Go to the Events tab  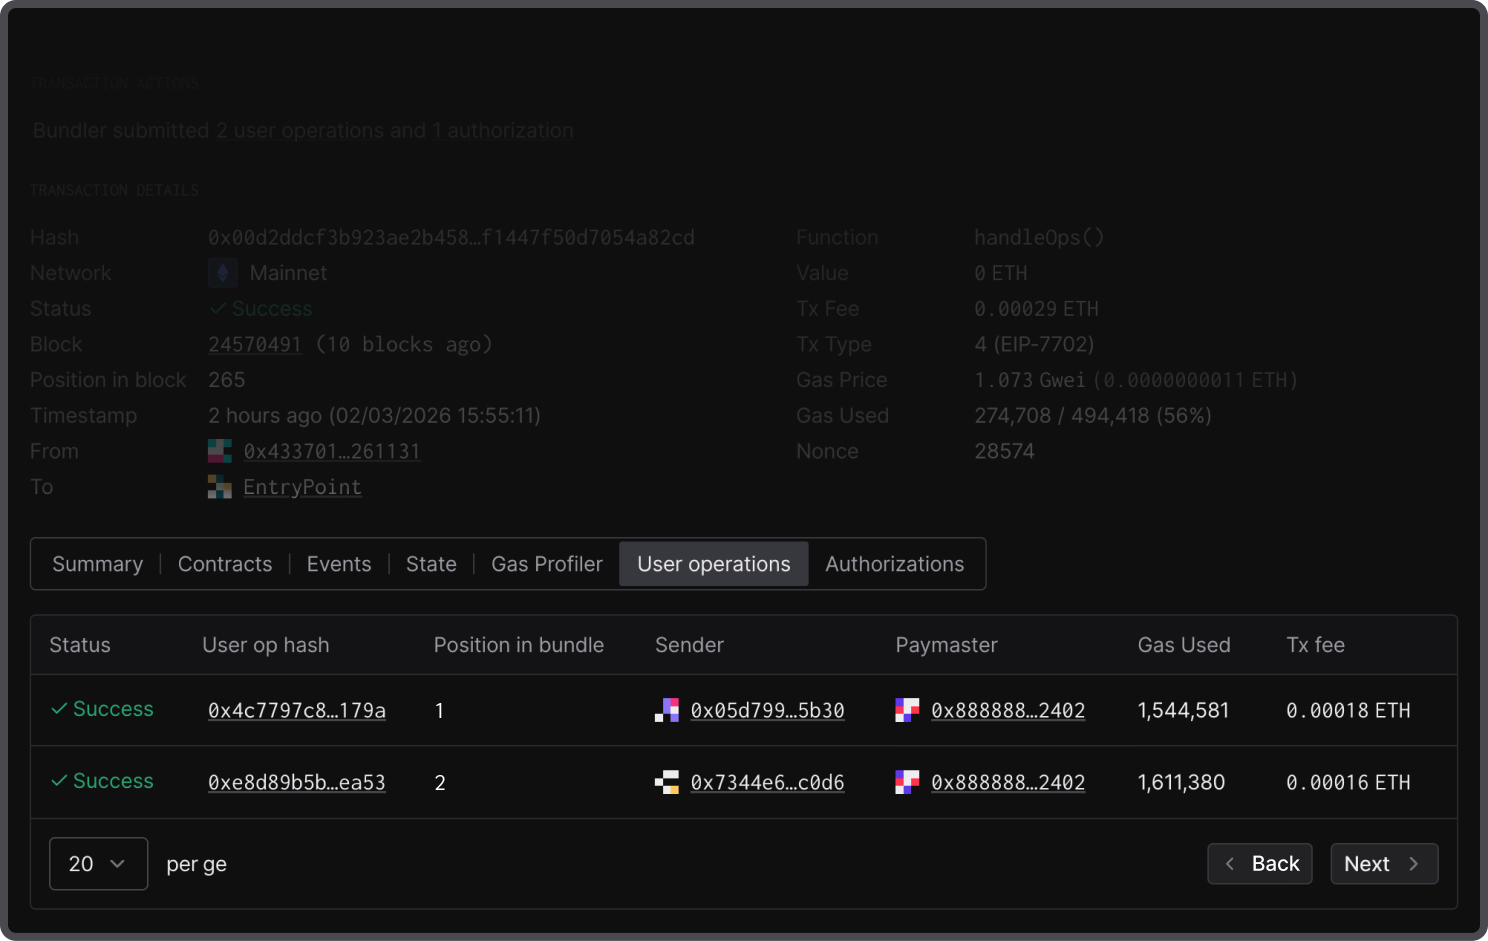pyautogui.click(x=339, y=564)
